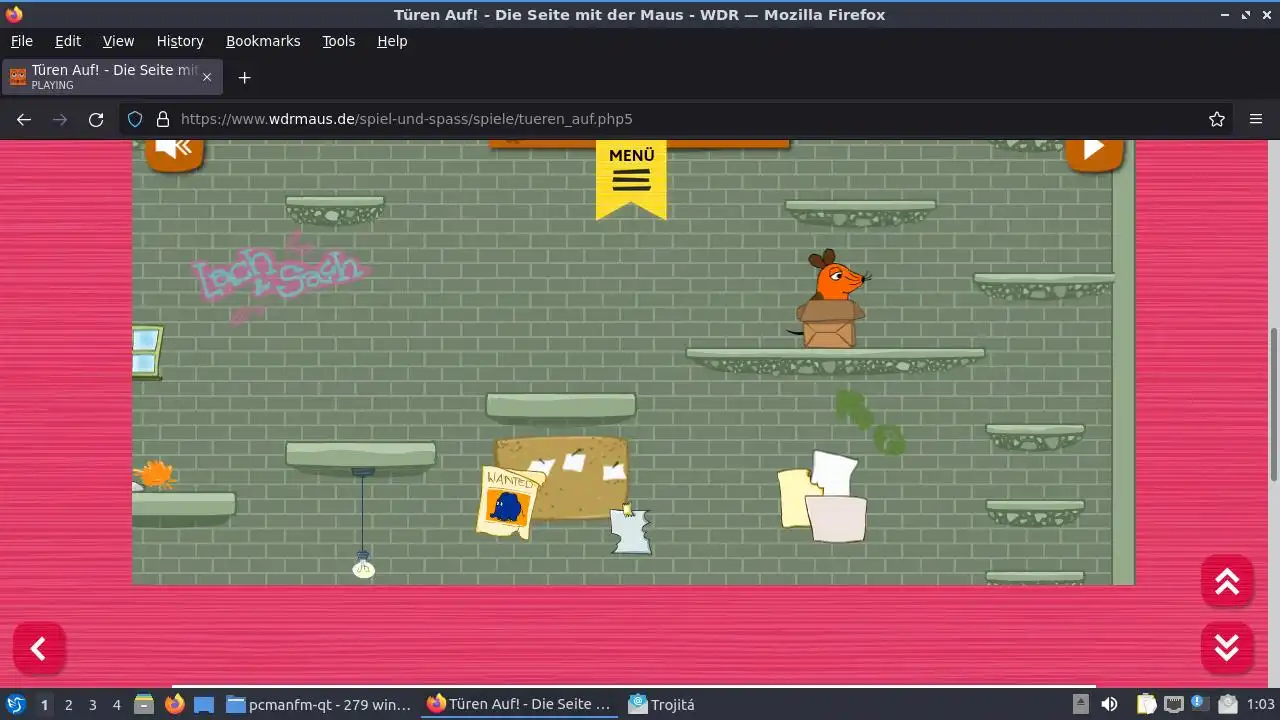The height and width of the screenshot is (720, 1280).
Task: Open the network connection tray icon
Action: coord(1173,704)
